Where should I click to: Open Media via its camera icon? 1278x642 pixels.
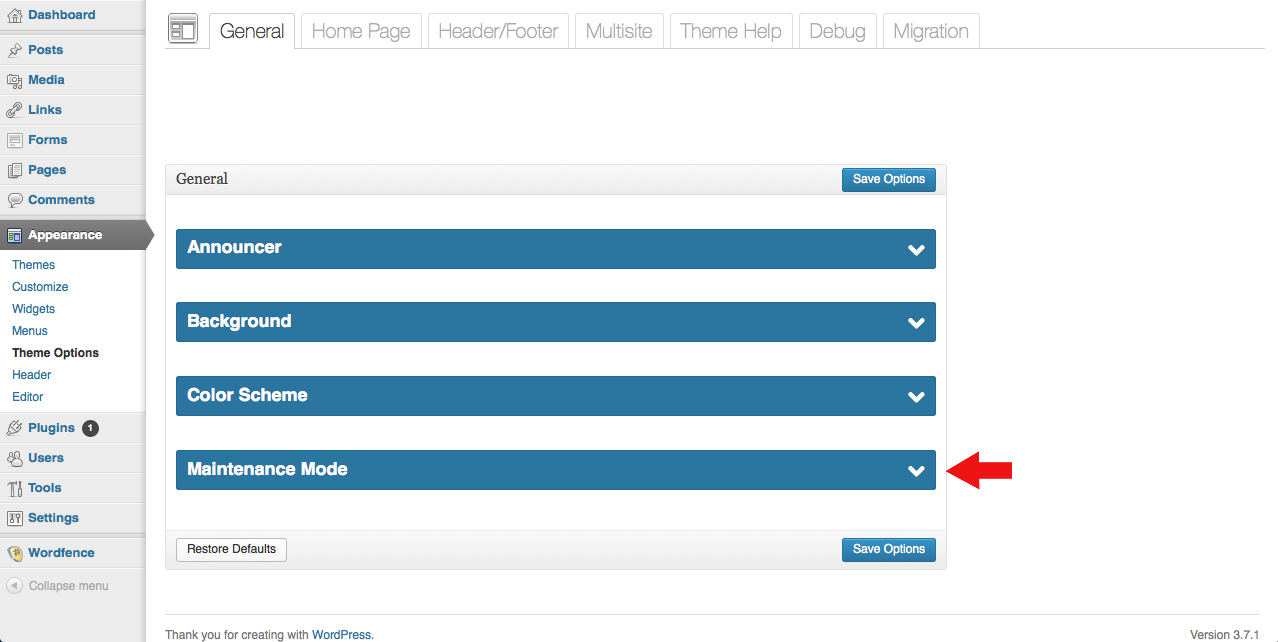[x=14, y=80]
